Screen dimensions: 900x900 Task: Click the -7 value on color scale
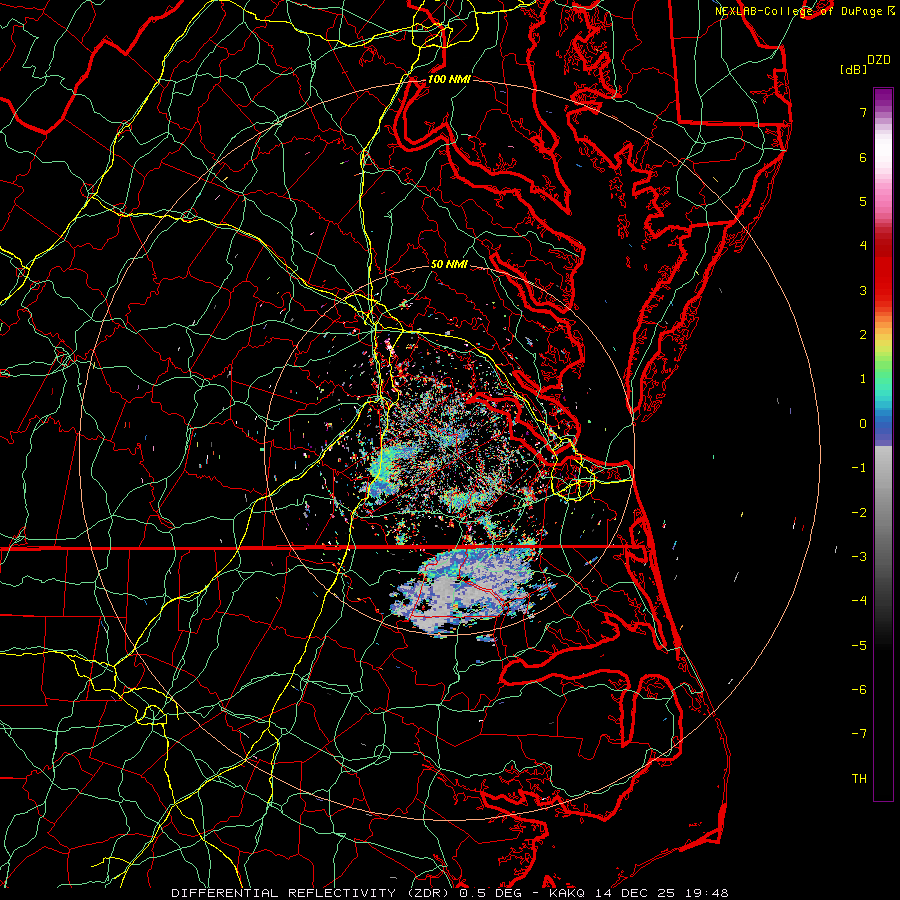[859, 734]
